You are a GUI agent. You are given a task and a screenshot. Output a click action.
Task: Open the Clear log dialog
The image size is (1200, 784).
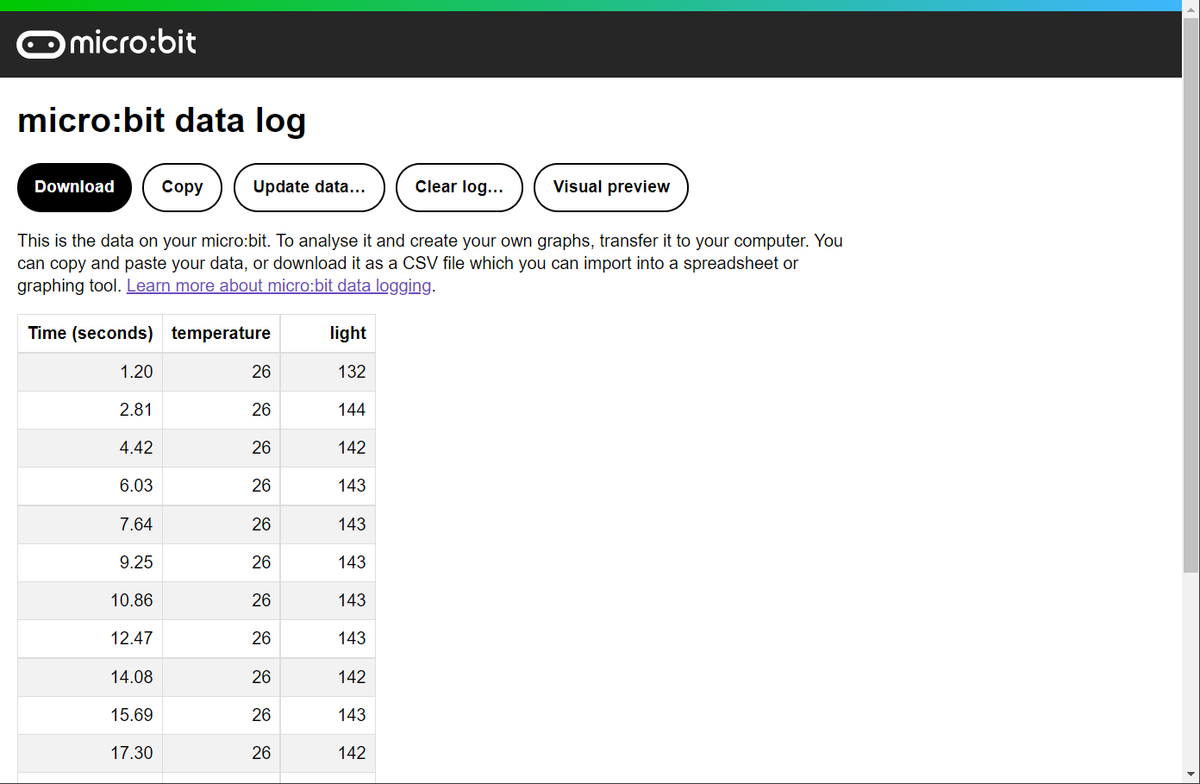coord(459,187)
